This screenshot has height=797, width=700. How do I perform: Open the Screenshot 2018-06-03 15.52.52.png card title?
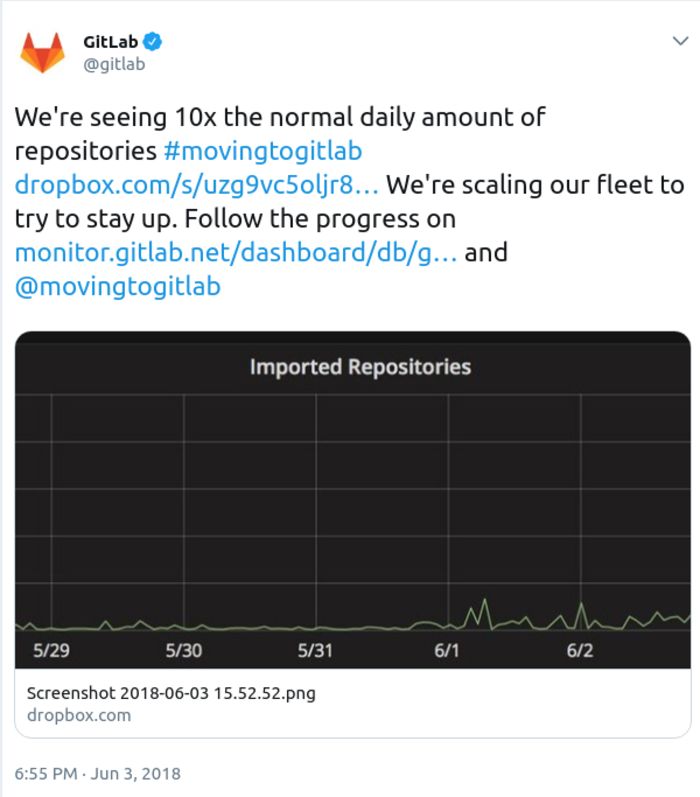(x=171, y=693)
